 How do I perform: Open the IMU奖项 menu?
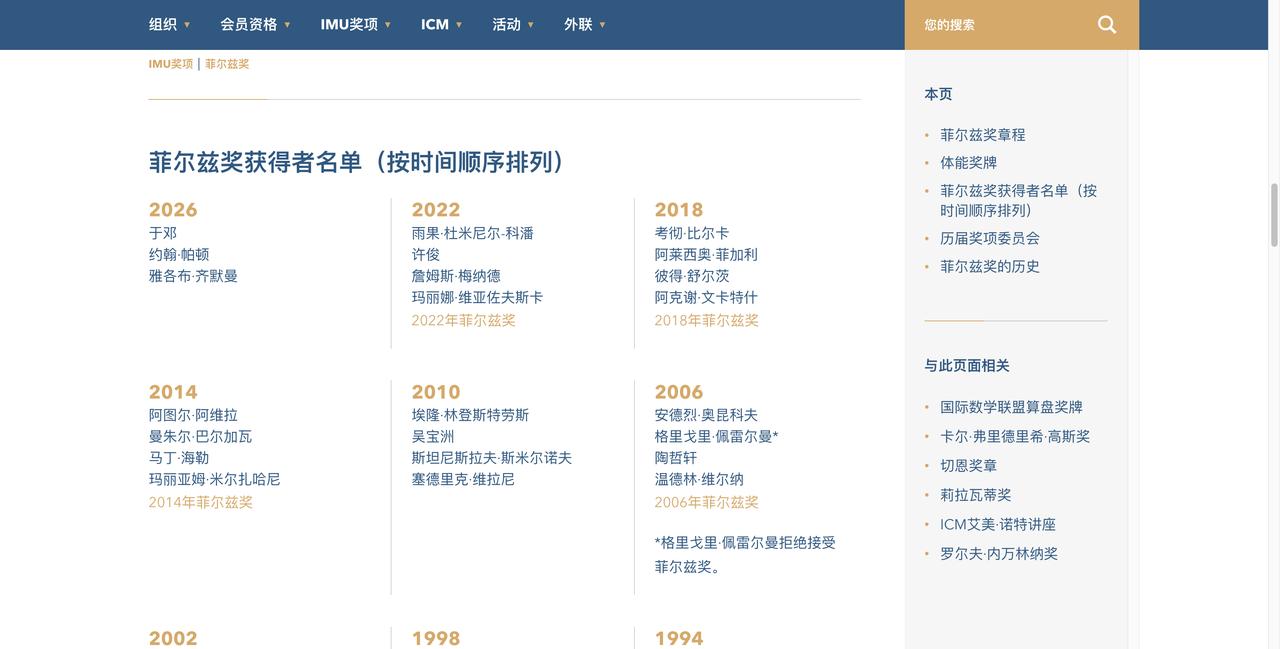click(x=349, y=25)
